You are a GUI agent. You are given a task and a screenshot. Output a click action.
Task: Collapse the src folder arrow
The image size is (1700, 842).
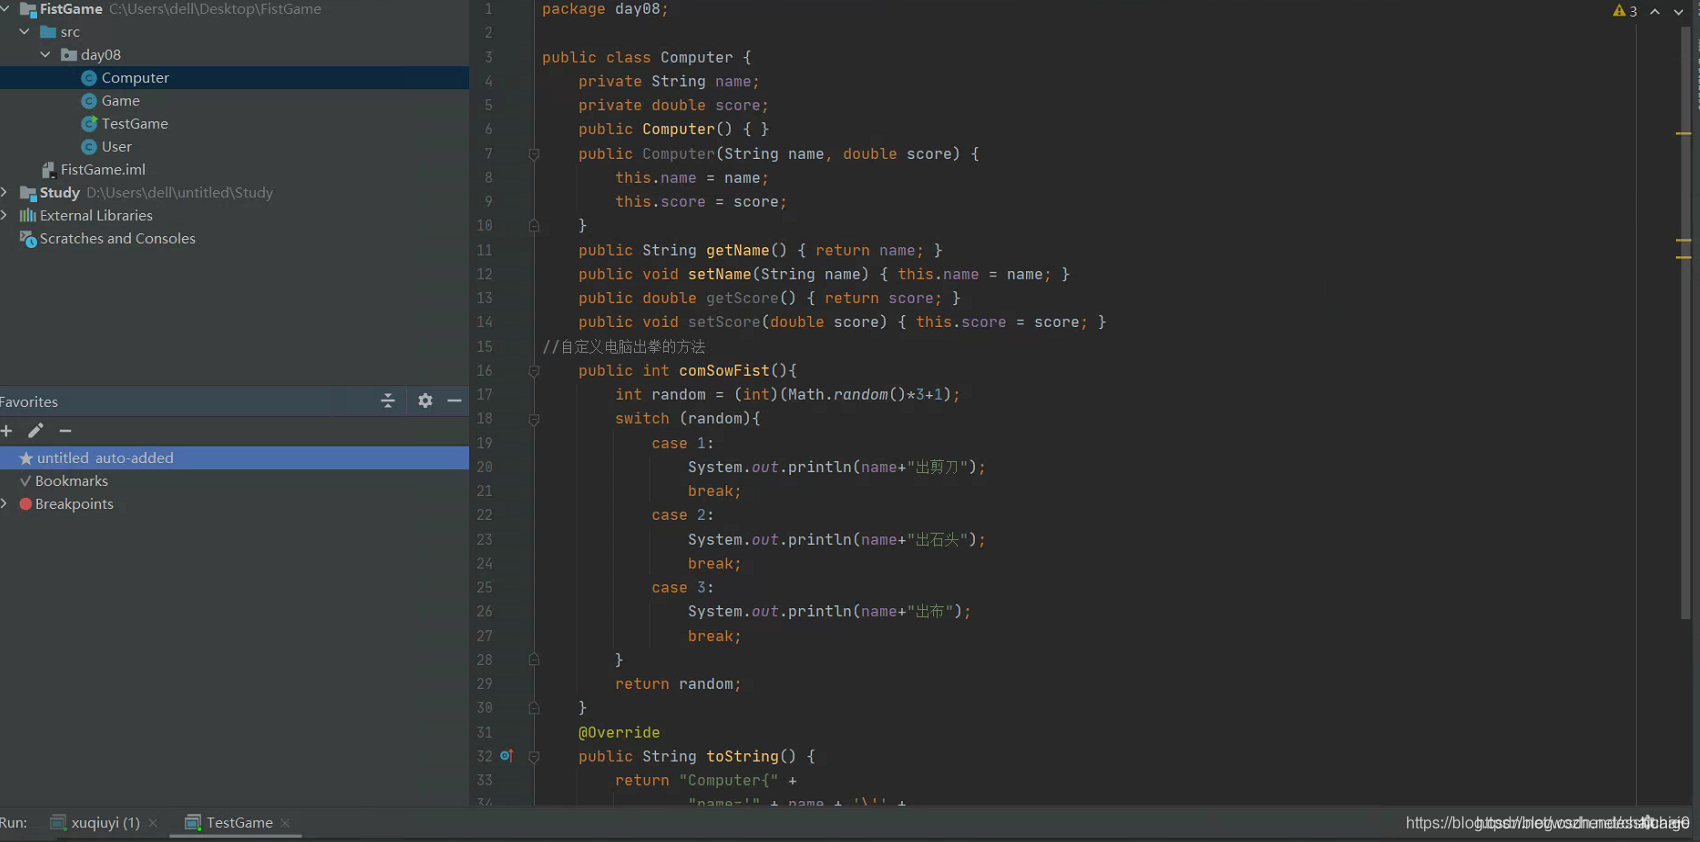(x=25, y=32)
